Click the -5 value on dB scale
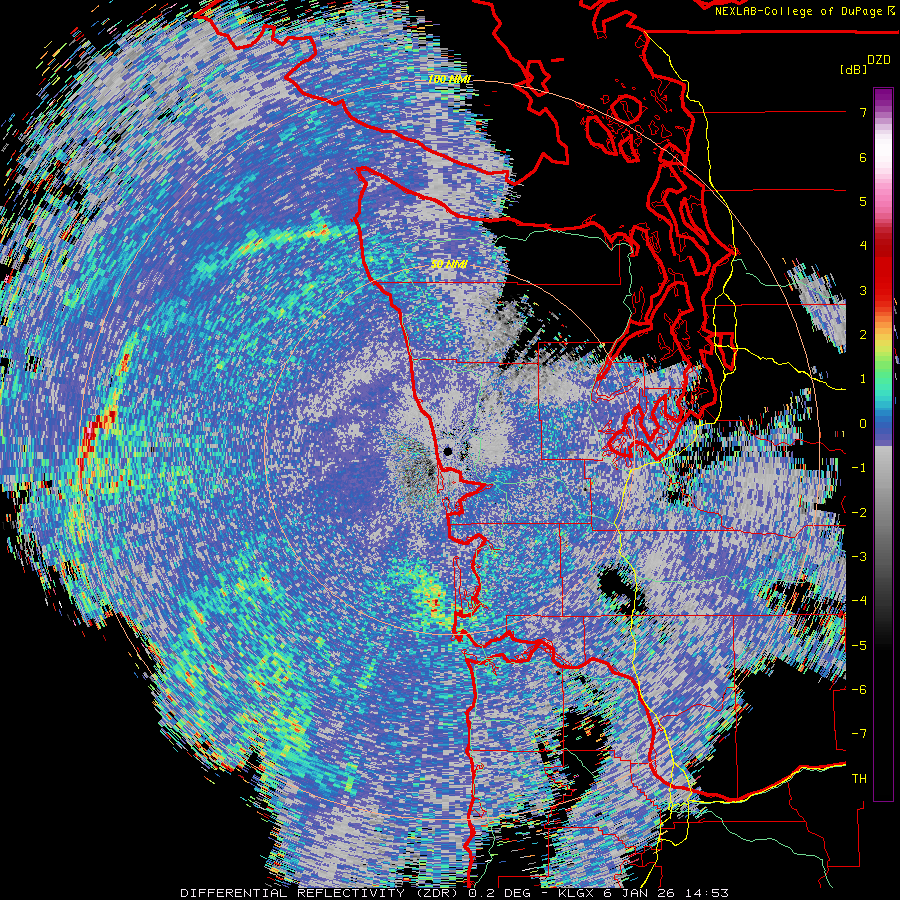The height and width of the screenshot is (900, 900). (x=859, y=645)
